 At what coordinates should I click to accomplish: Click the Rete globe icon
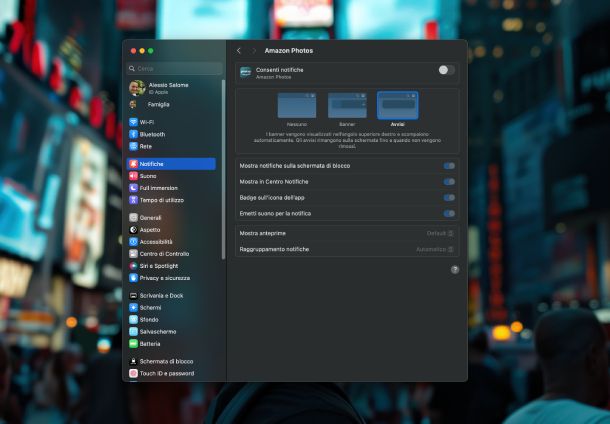(133, 146)
